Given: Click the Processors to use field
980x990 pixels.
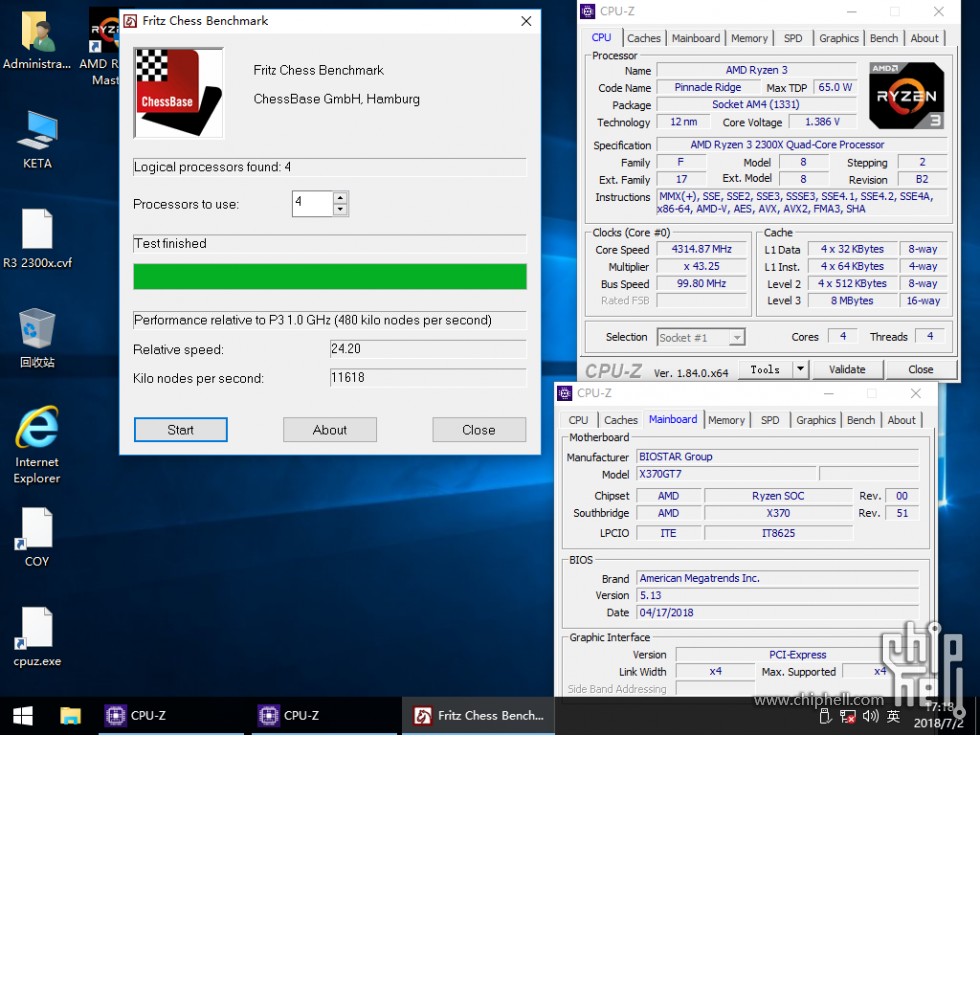Looking at the screenshot, I should coord(313,203).
